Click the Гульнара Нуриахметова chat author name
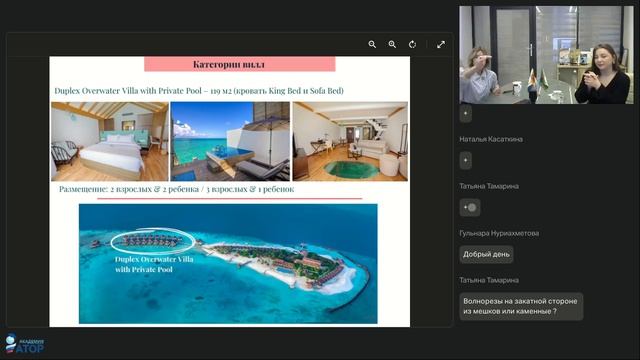Screen dimensions: 640x360 pyautogui.click(x=499, y=233)
